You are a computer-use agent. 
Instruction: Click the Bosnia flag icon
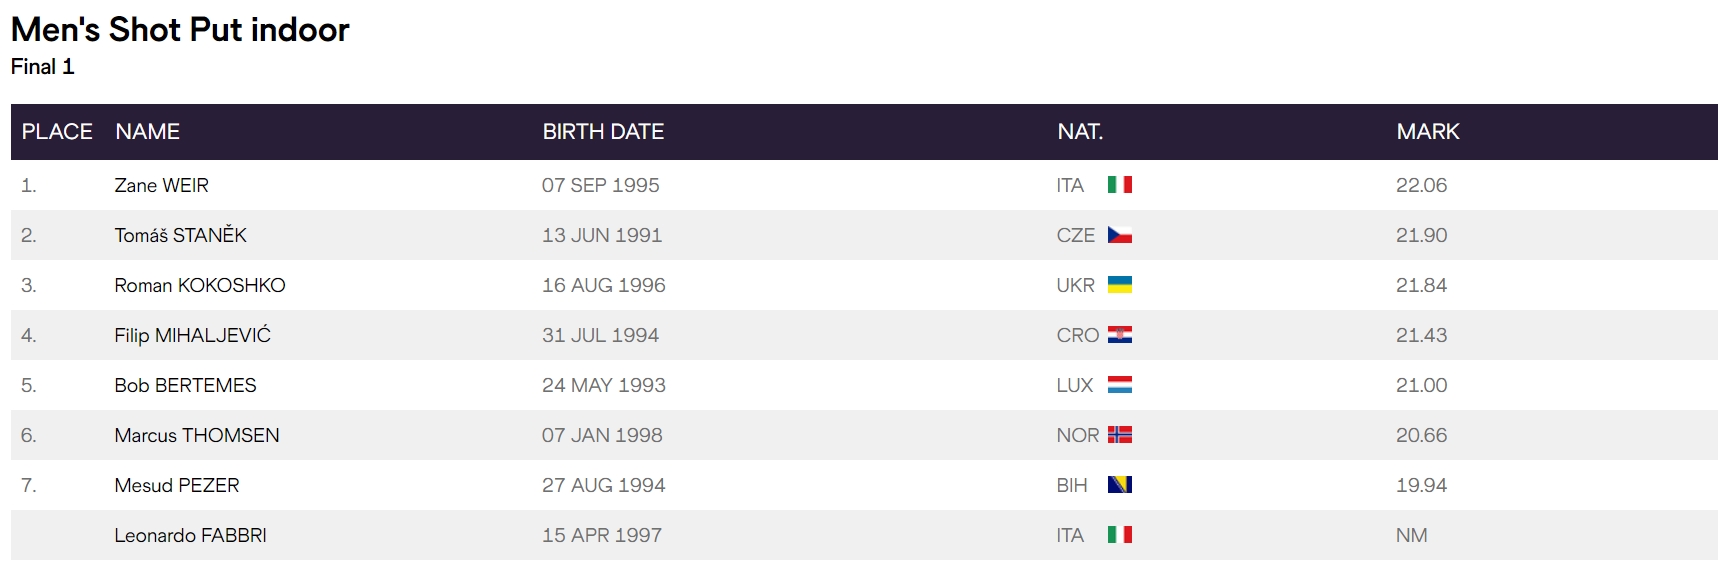pos(1119,485)
